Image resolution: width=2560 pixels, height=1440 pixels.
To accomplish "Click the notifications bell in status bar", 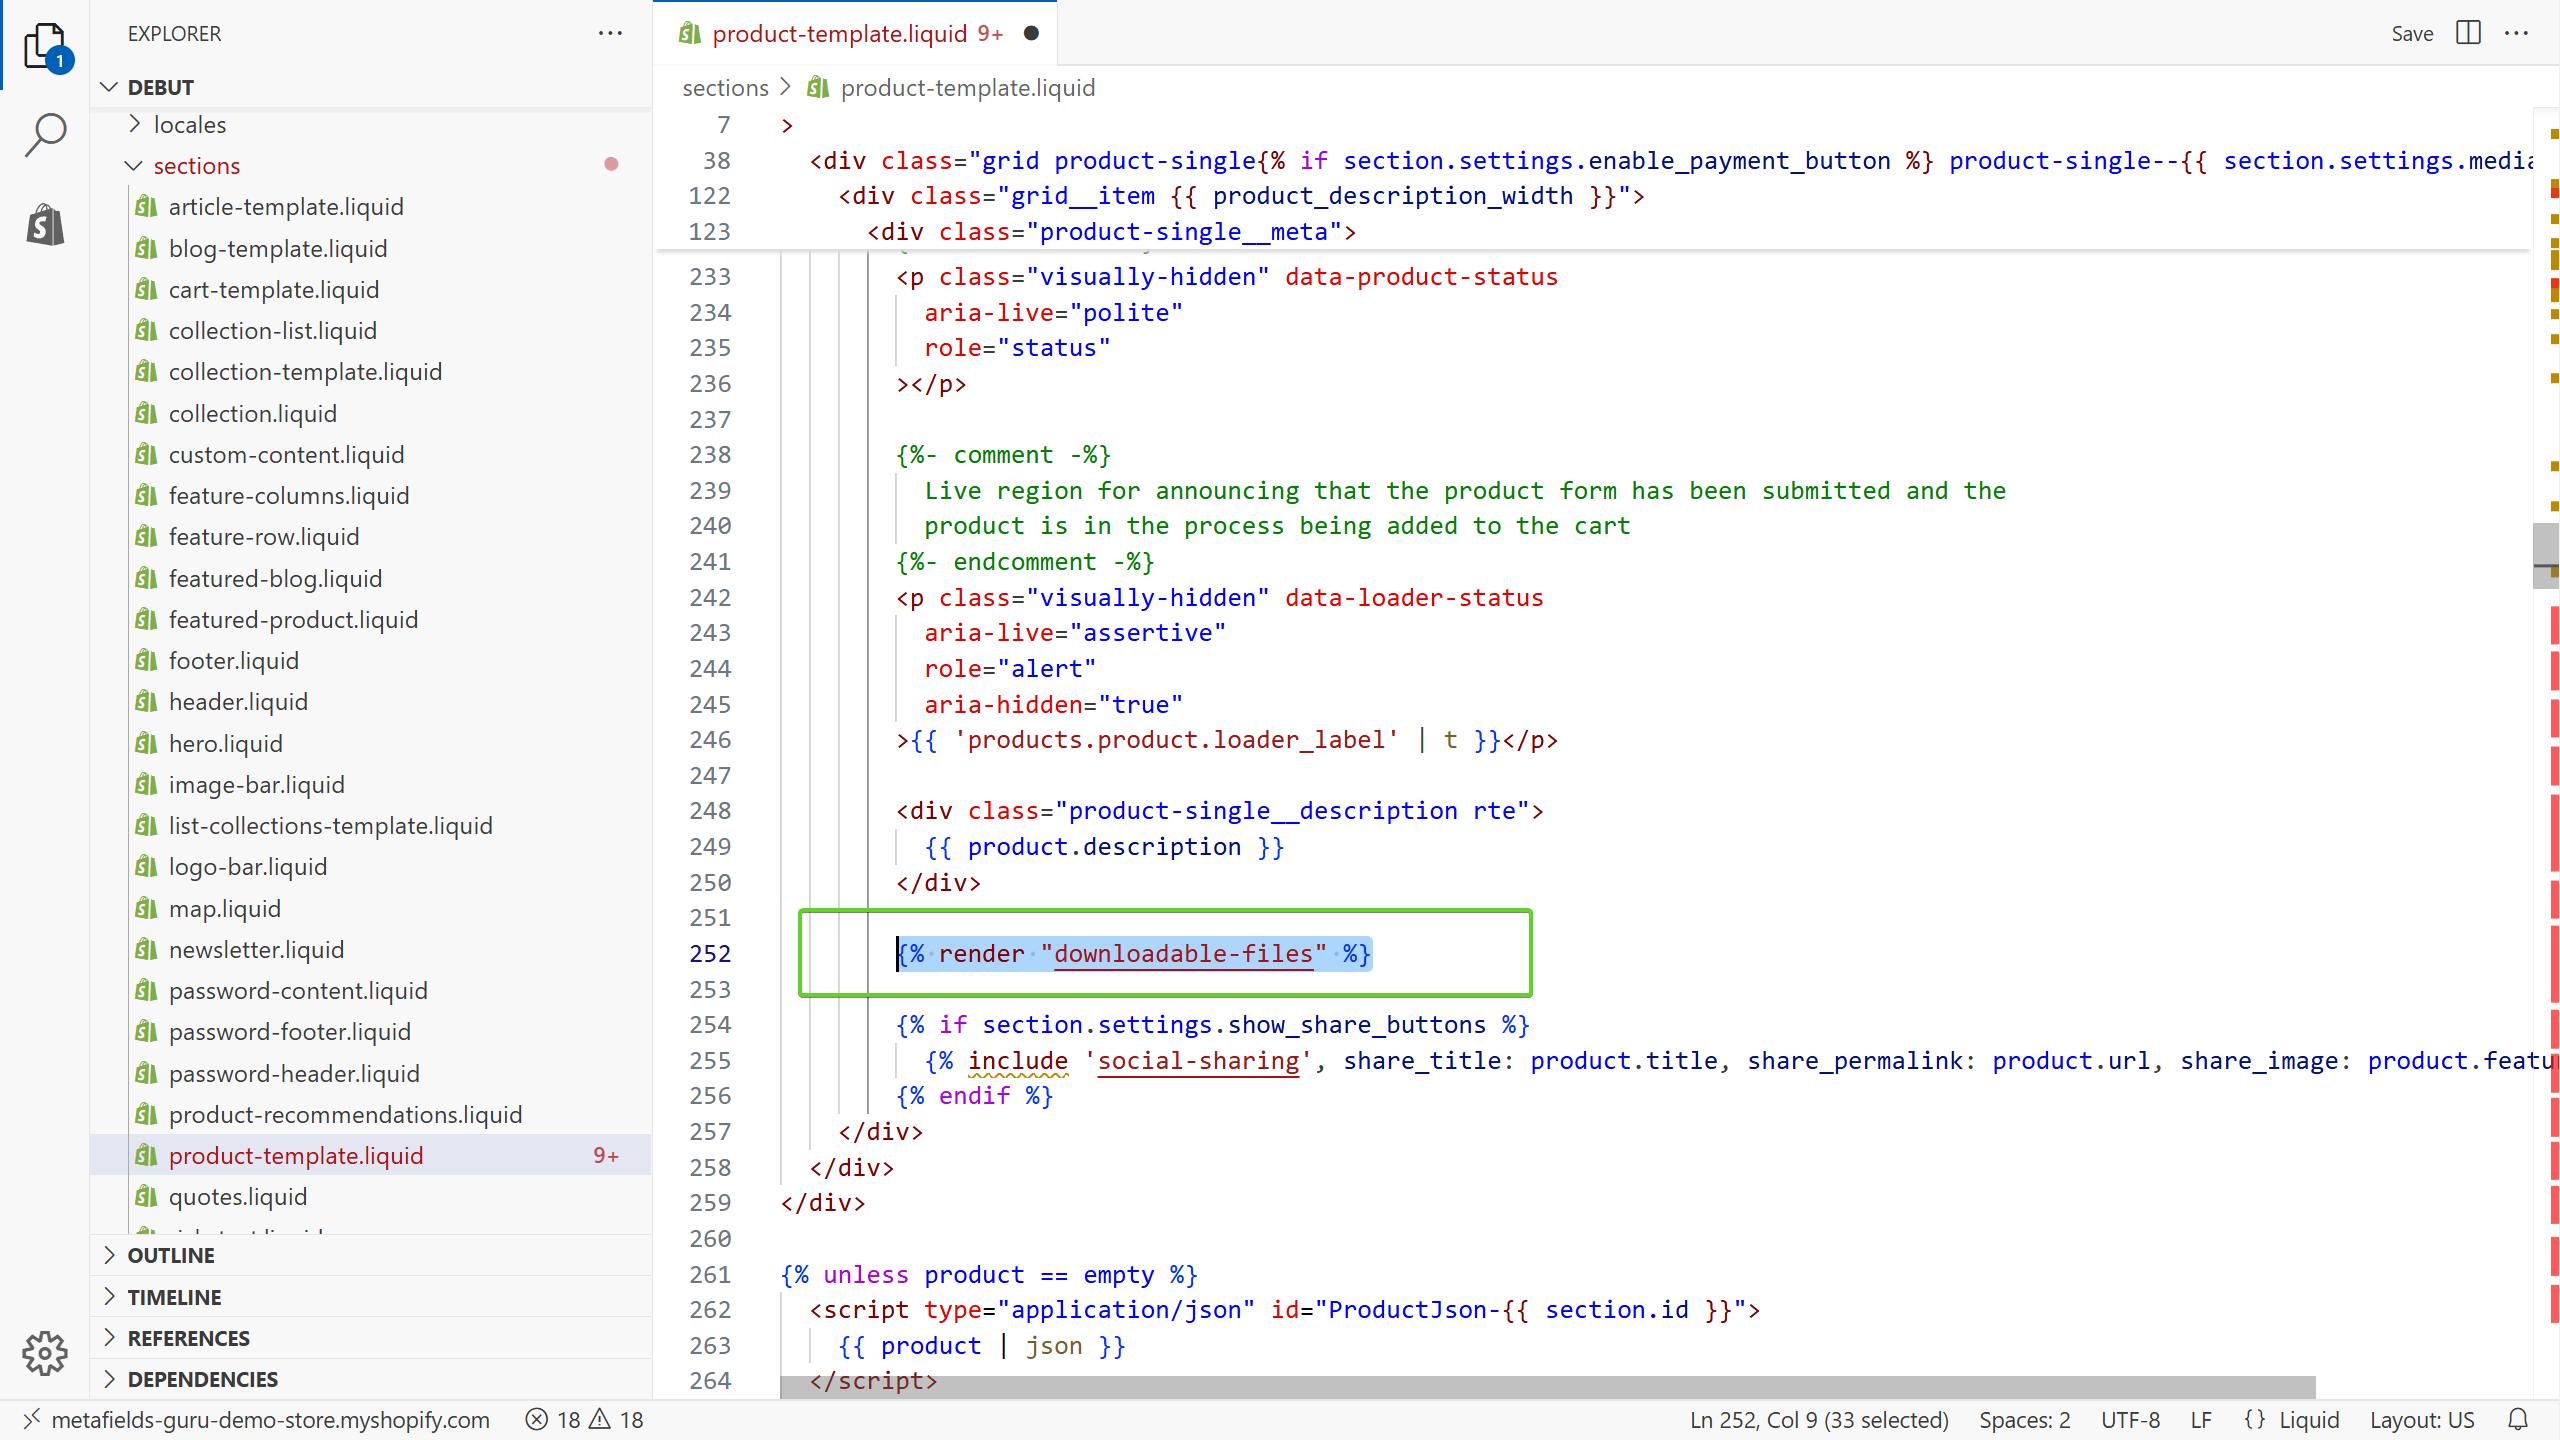I will click(x=2518, y=1420).
